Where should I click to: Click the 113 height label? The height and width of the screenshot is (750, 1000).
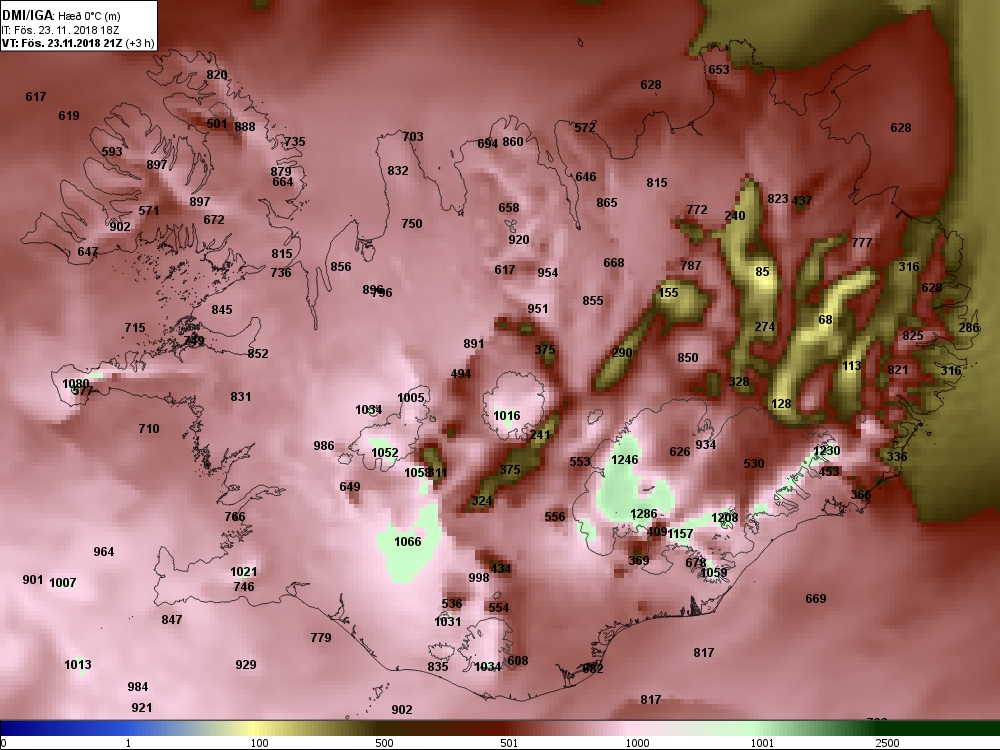tap(852, 366)
